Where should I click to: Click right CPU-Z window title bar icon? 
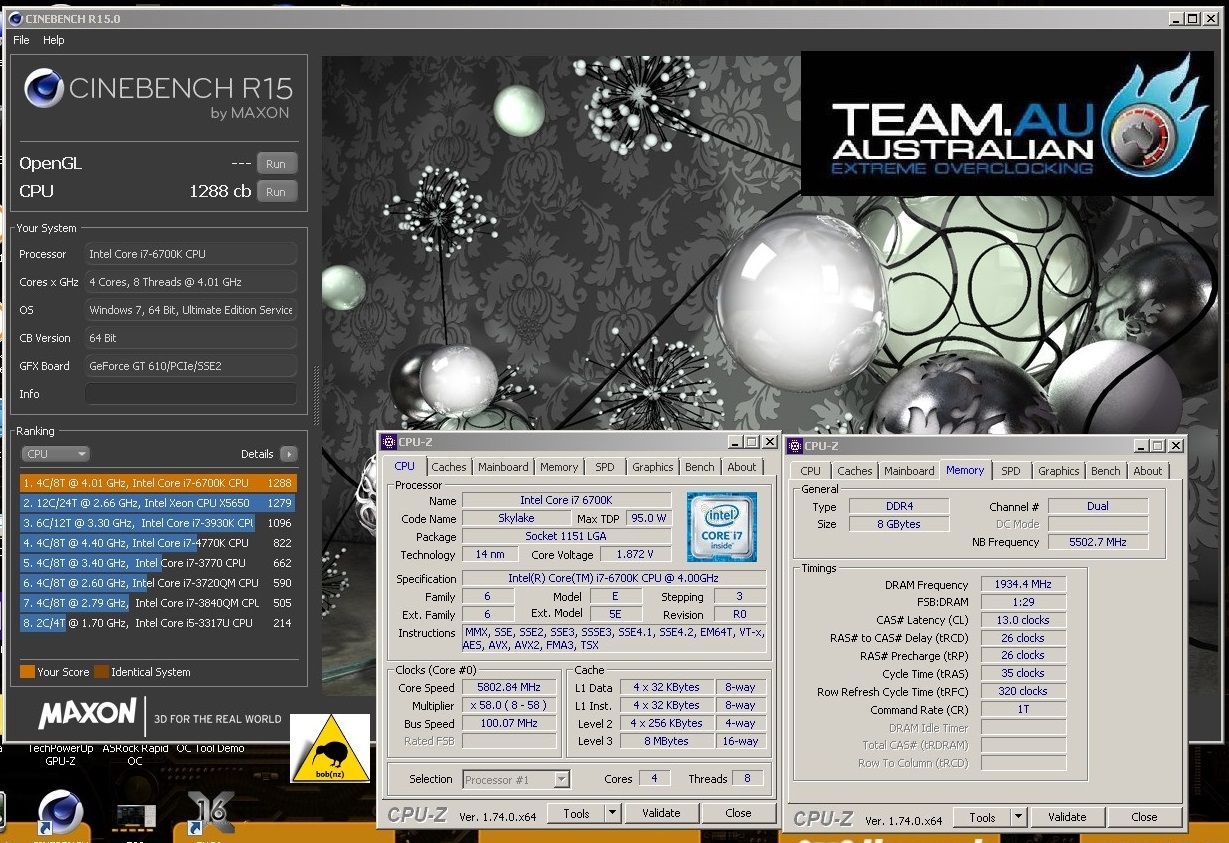point(795,446)
